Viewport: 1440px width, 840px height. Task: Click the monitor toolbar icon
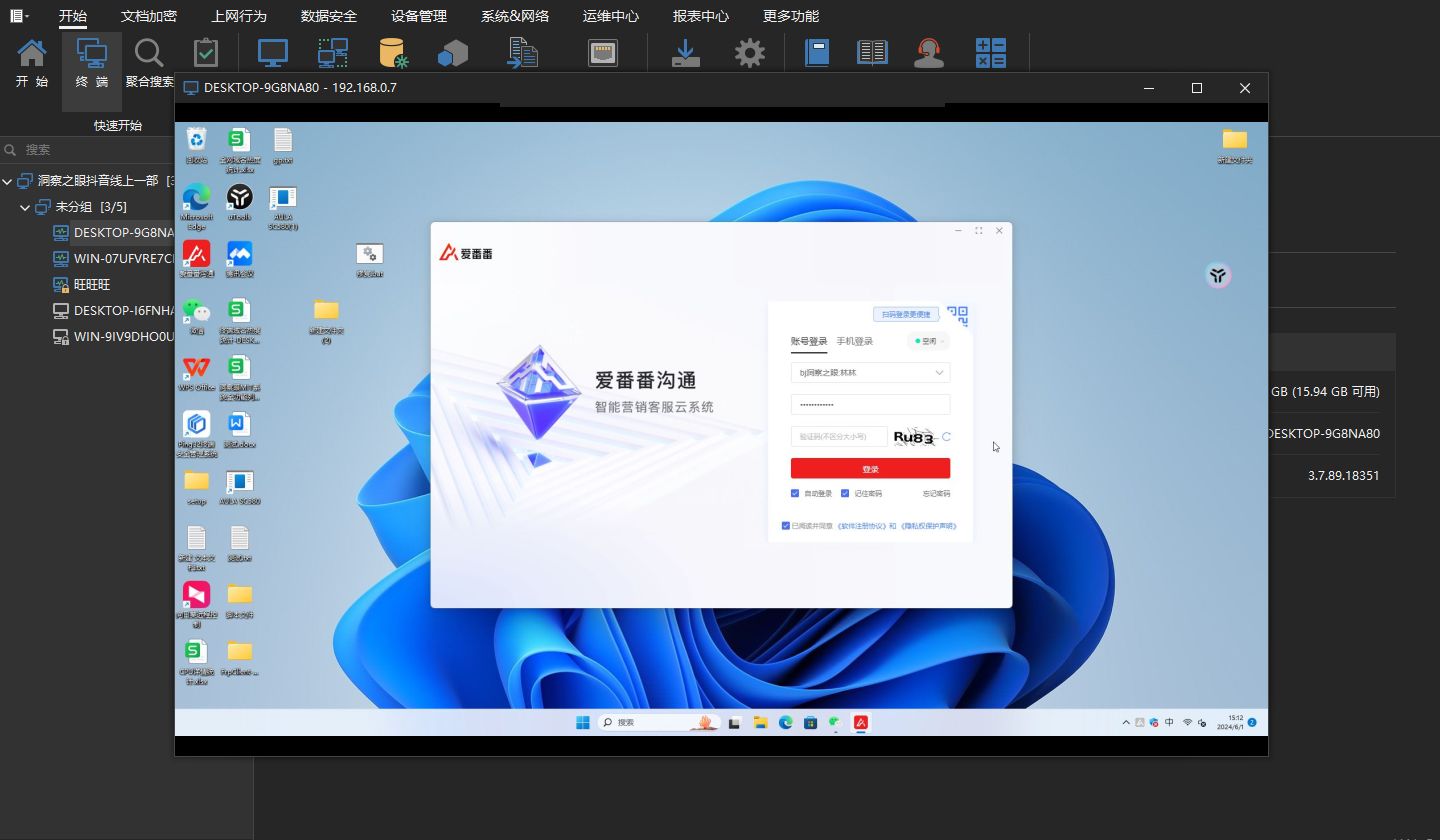(273, 53)
